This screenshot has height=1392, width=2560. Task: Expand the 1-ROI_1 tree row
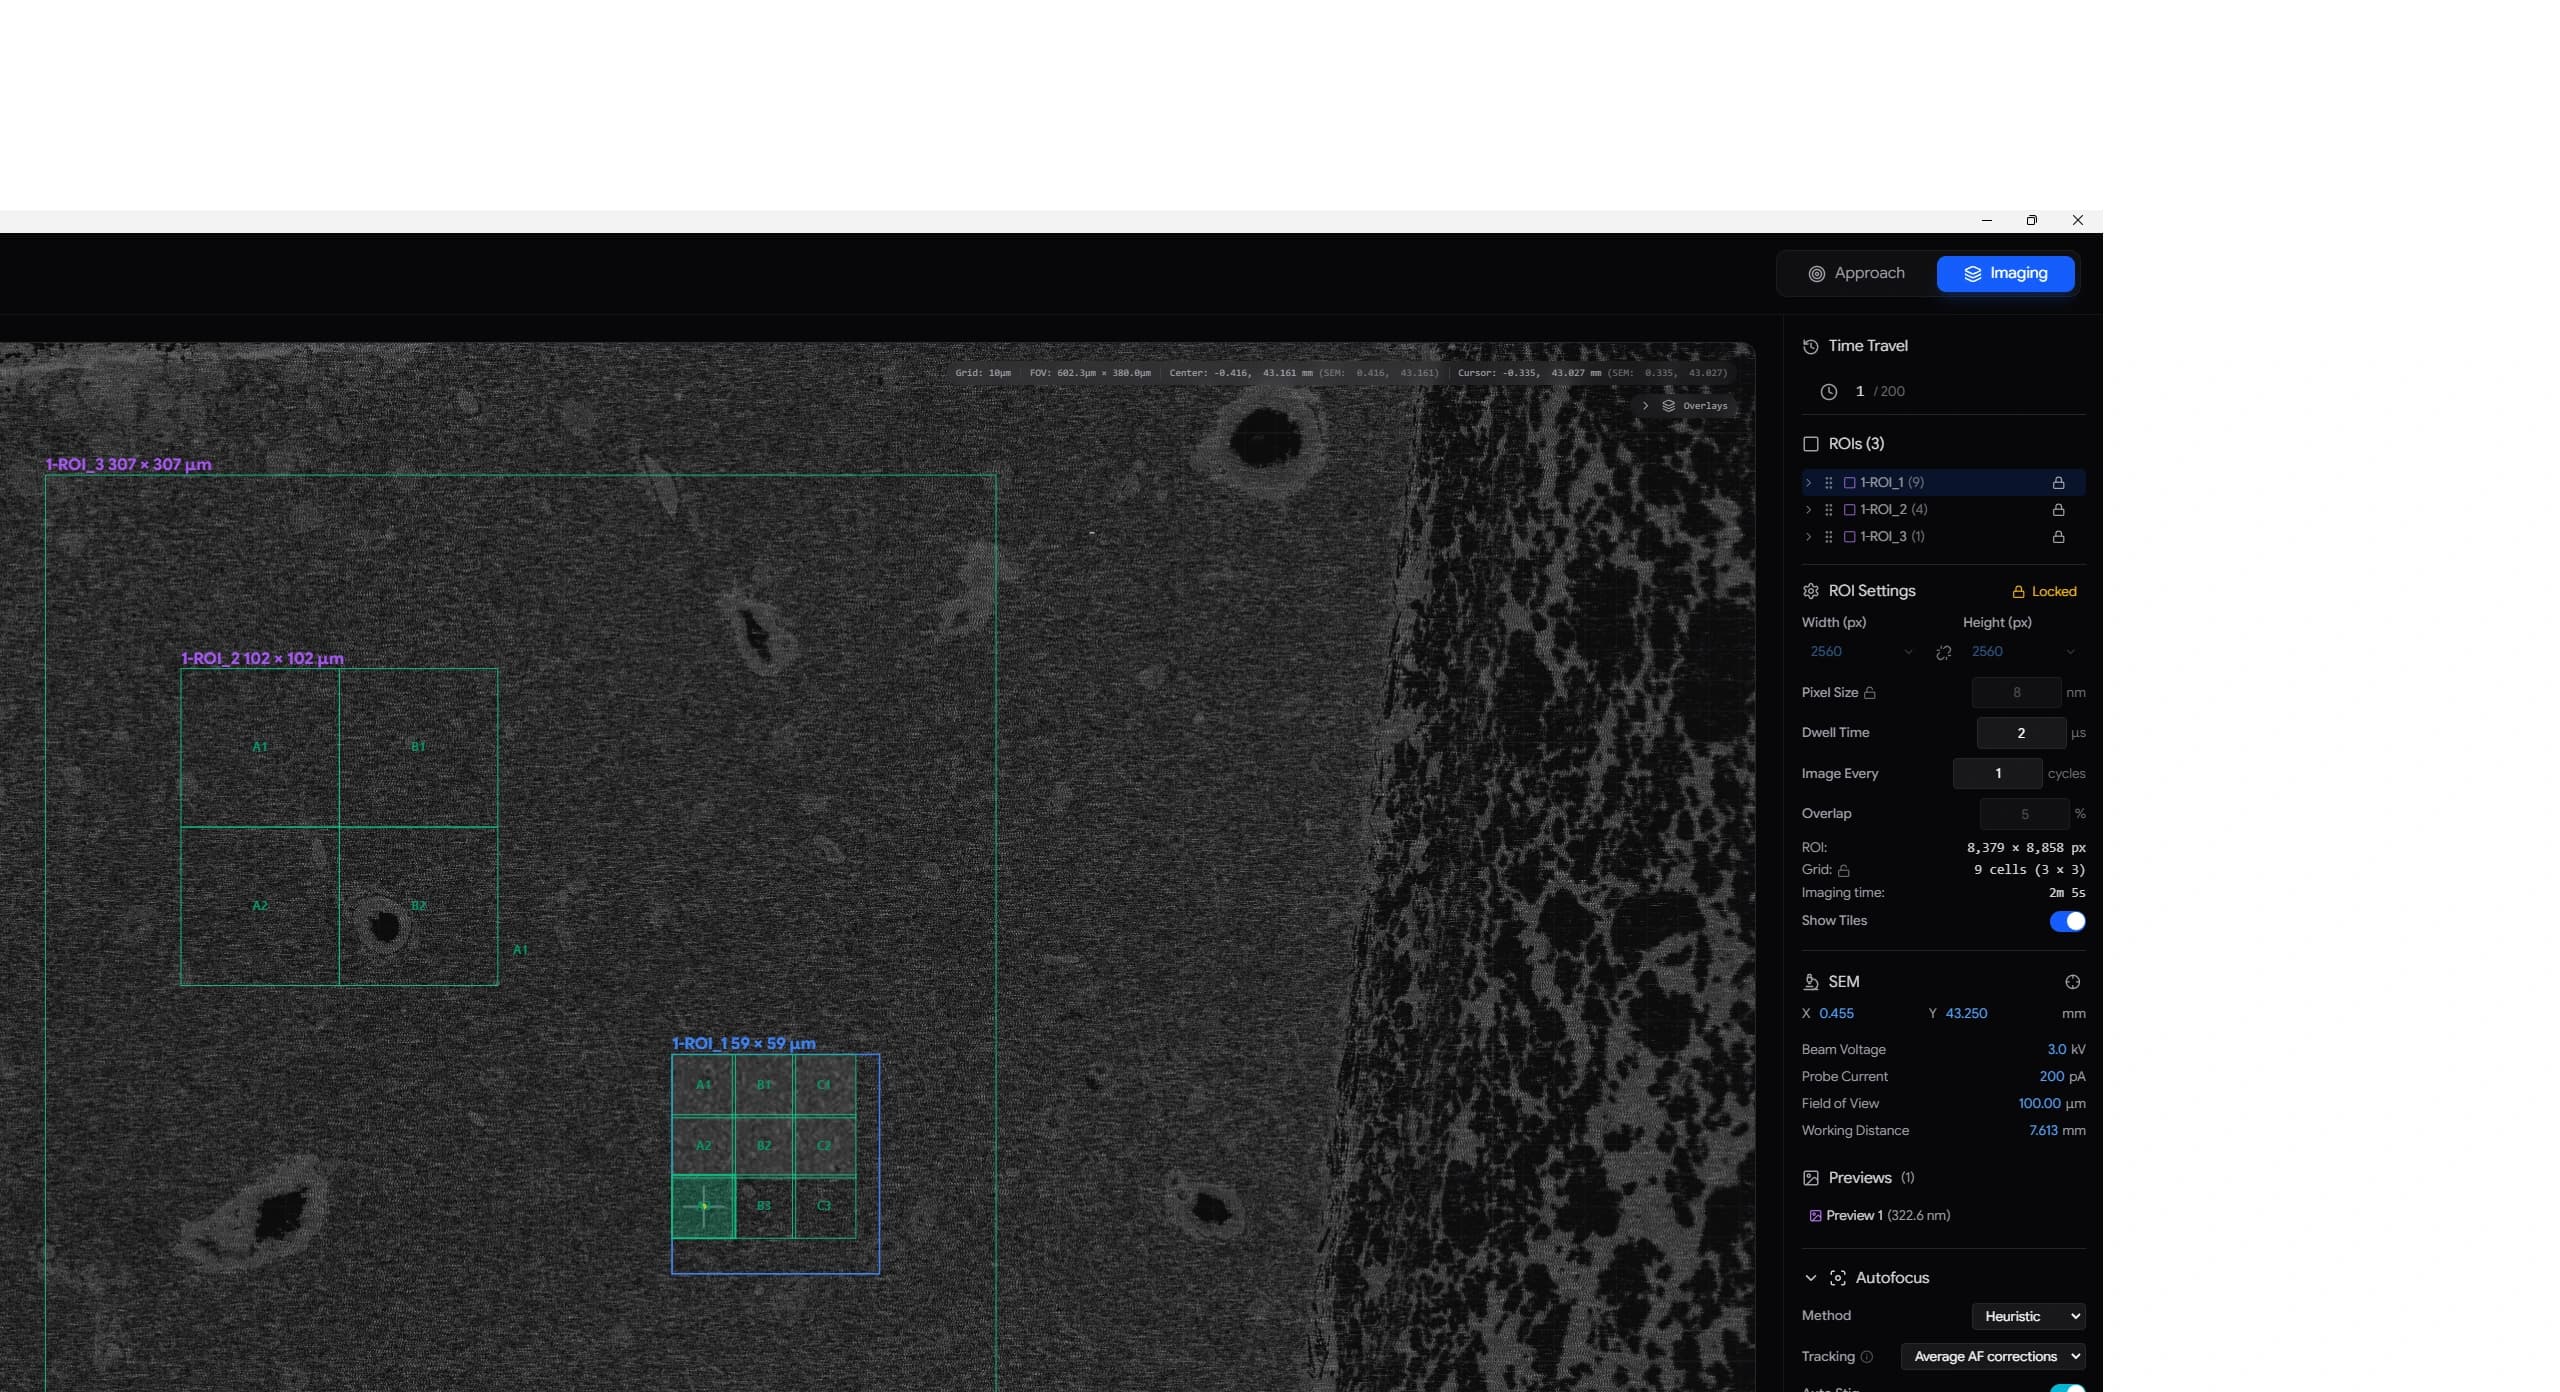coord(1808,483)
